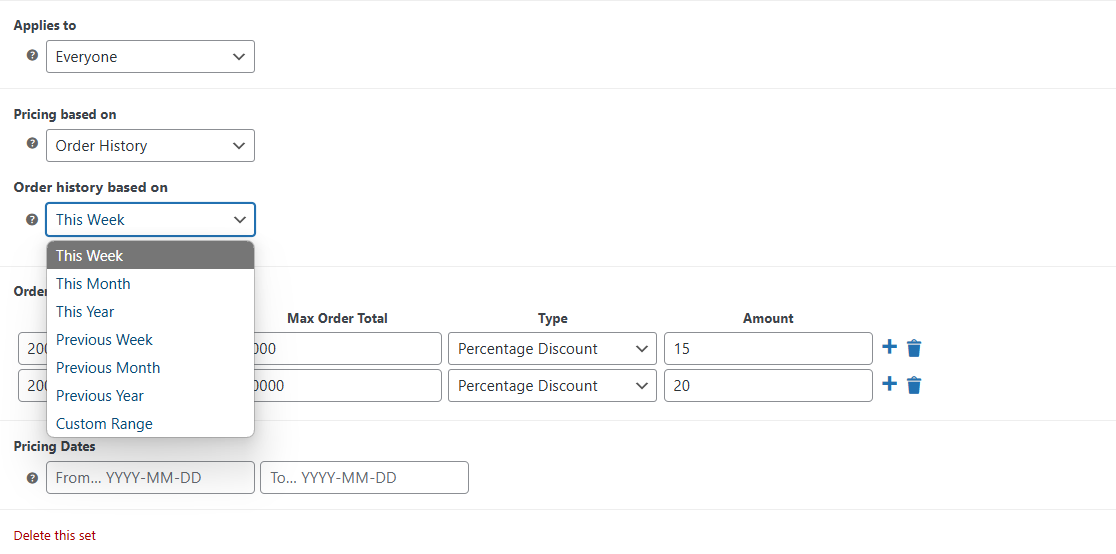Image resolution: width=1116 pixels, height=554 pixels.
Task: Click the Delete this set link
Action: 55,535
